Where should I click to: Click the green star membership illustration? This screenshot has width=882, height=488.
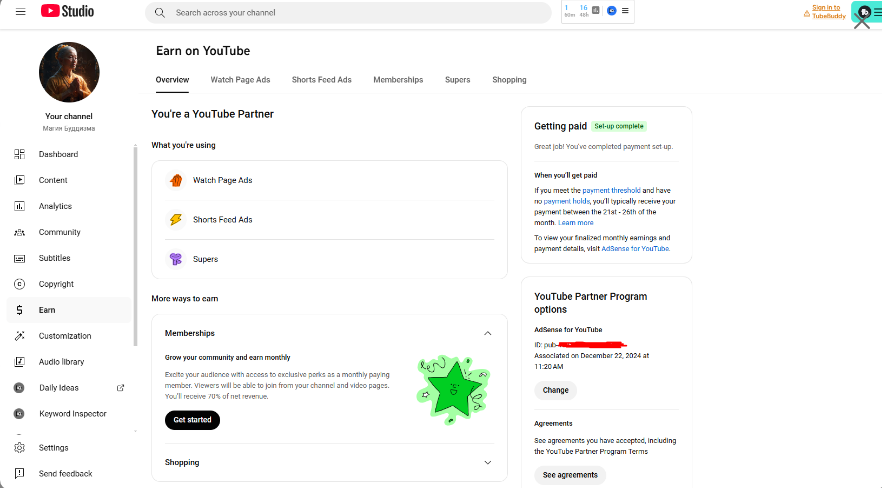point(453,389)
